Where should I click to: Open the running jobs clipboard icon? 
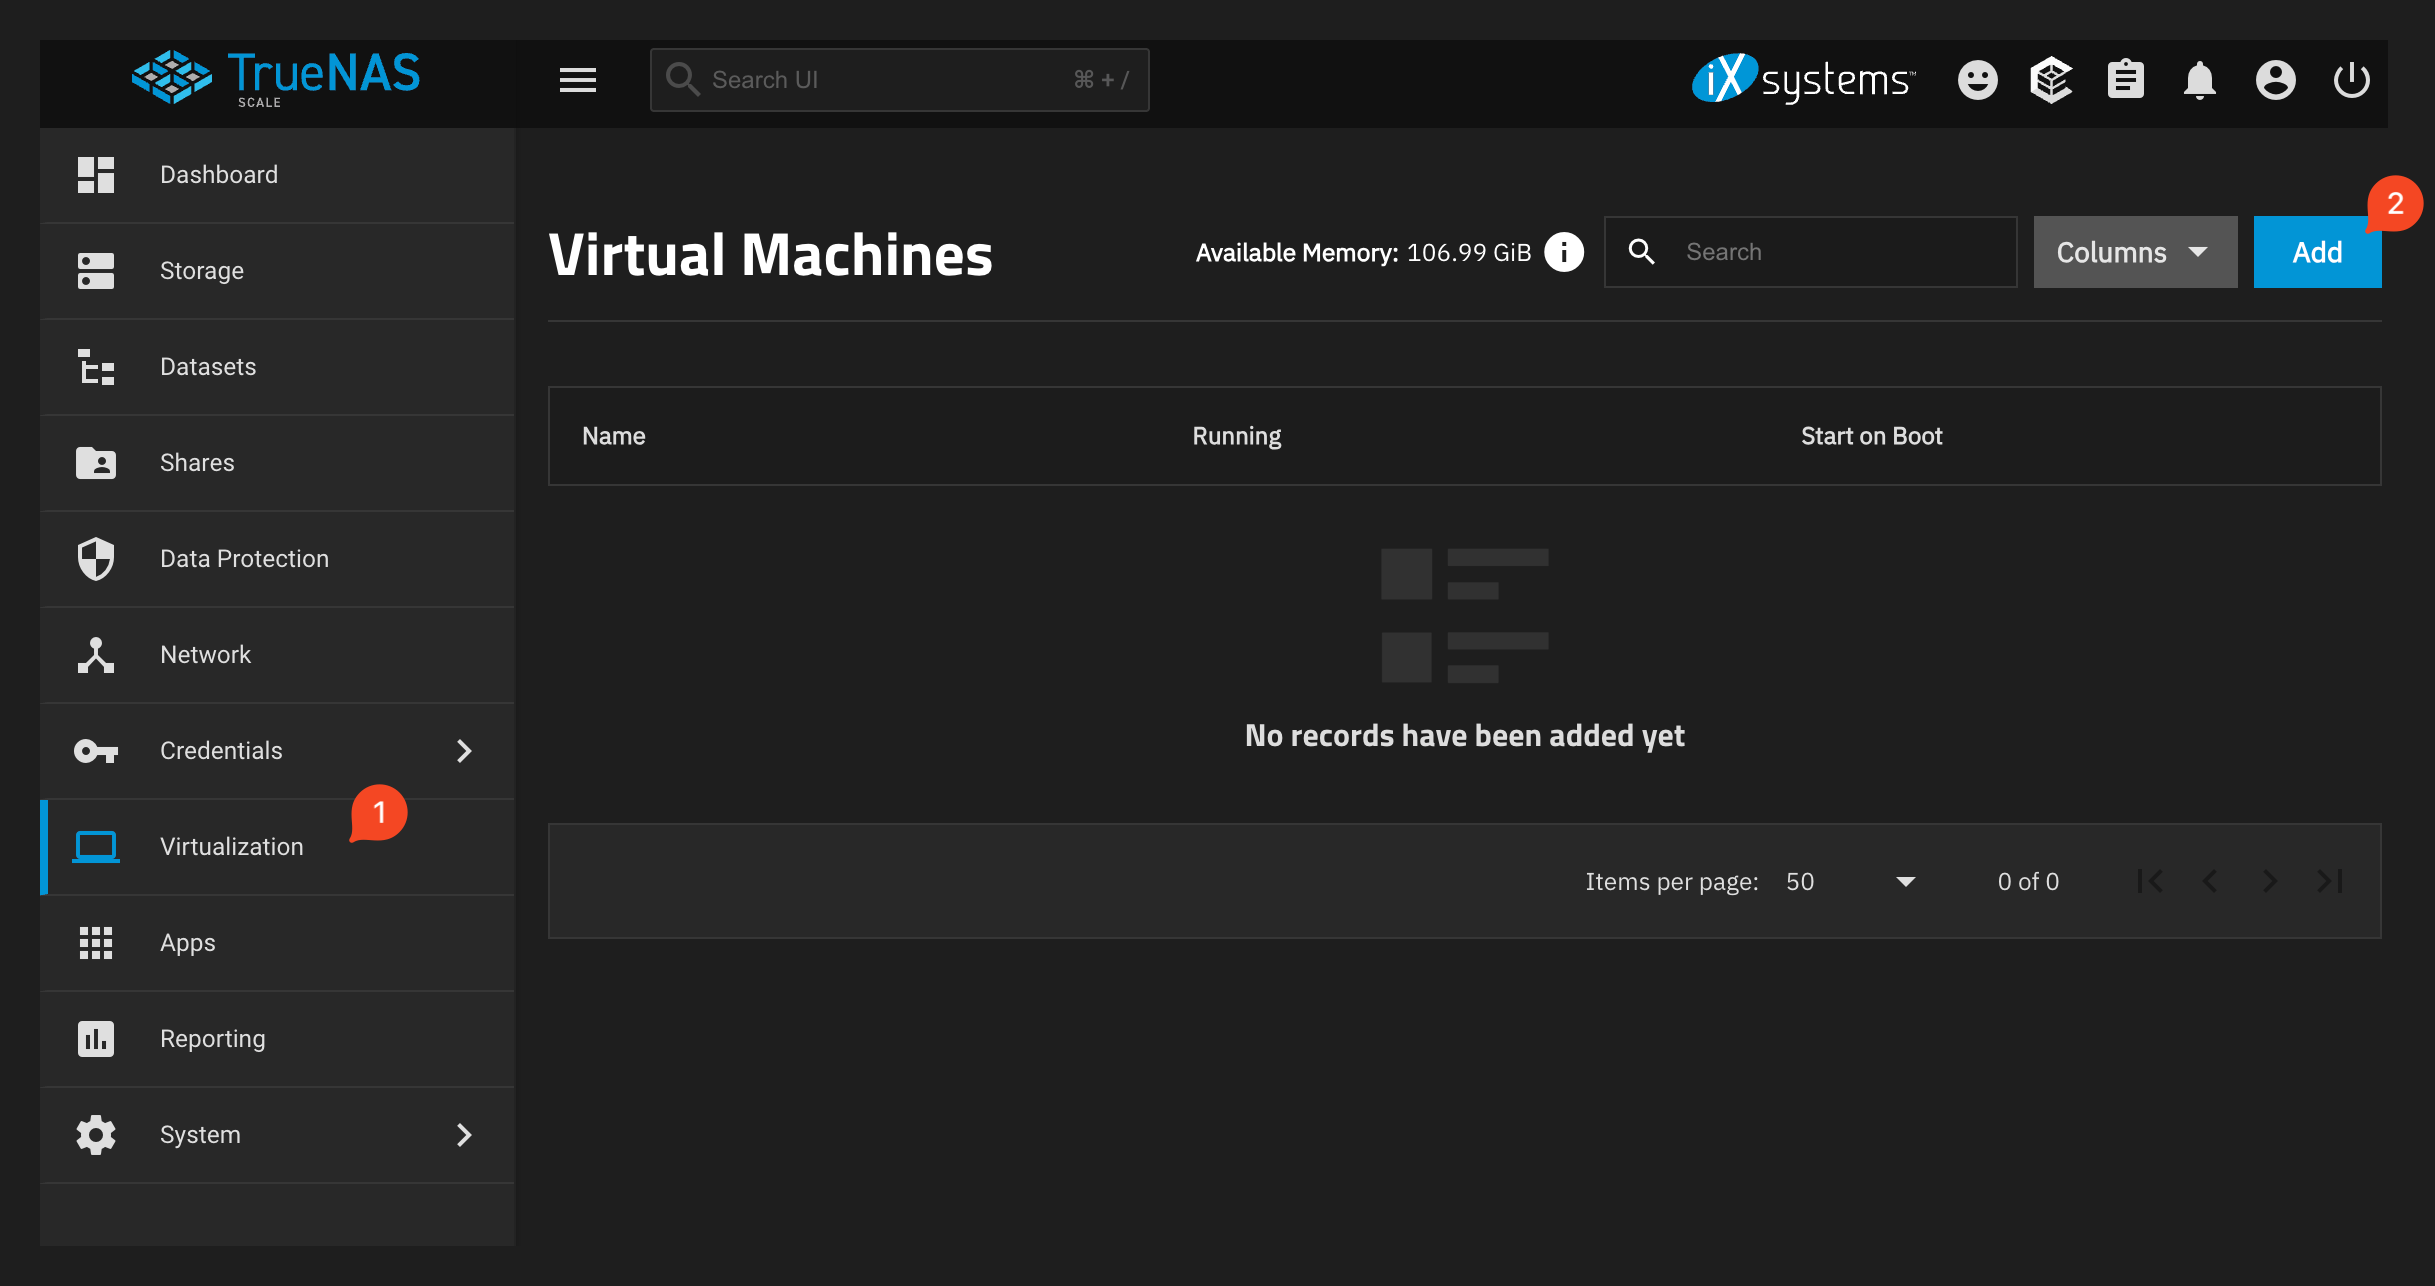click(2126, 80)
